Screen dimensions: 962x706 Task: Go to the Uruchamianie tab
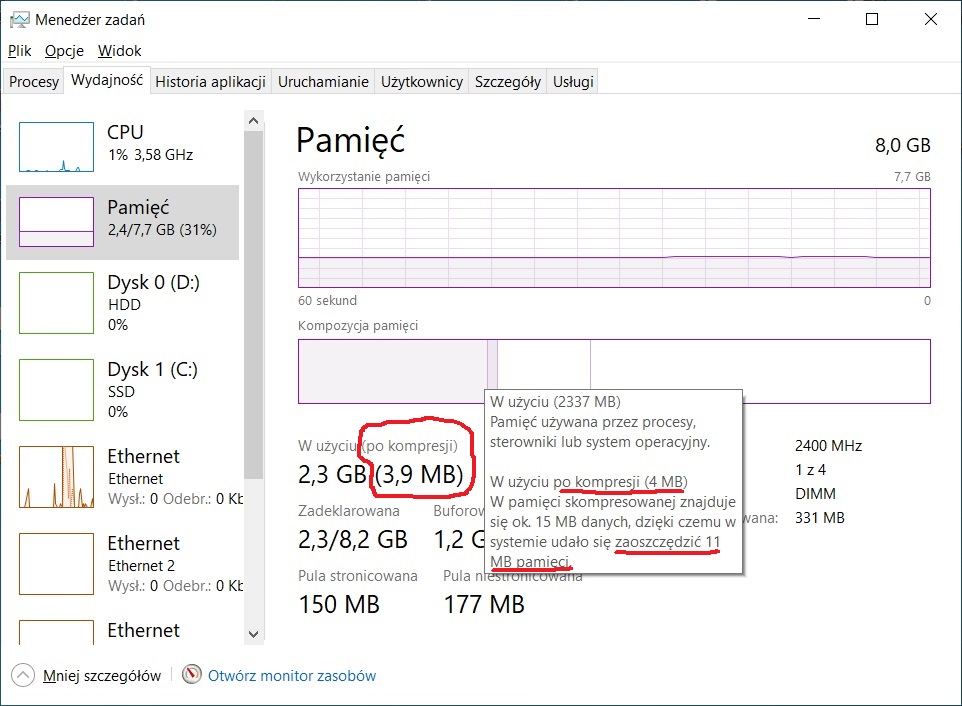[x=323, y=82]
